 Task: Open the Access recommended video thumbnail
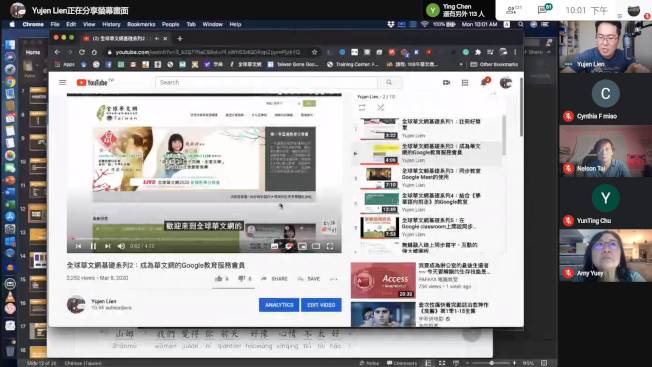pyautogui.click(x=383, y=280)
